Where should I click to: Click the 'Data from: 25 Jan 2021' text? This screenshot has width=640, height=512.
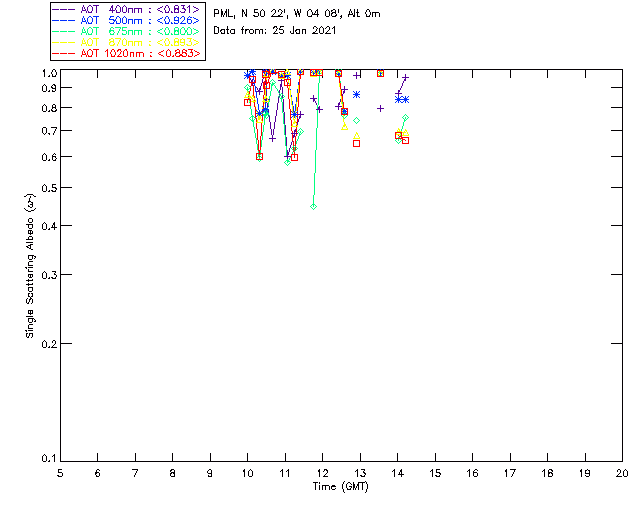275,31
